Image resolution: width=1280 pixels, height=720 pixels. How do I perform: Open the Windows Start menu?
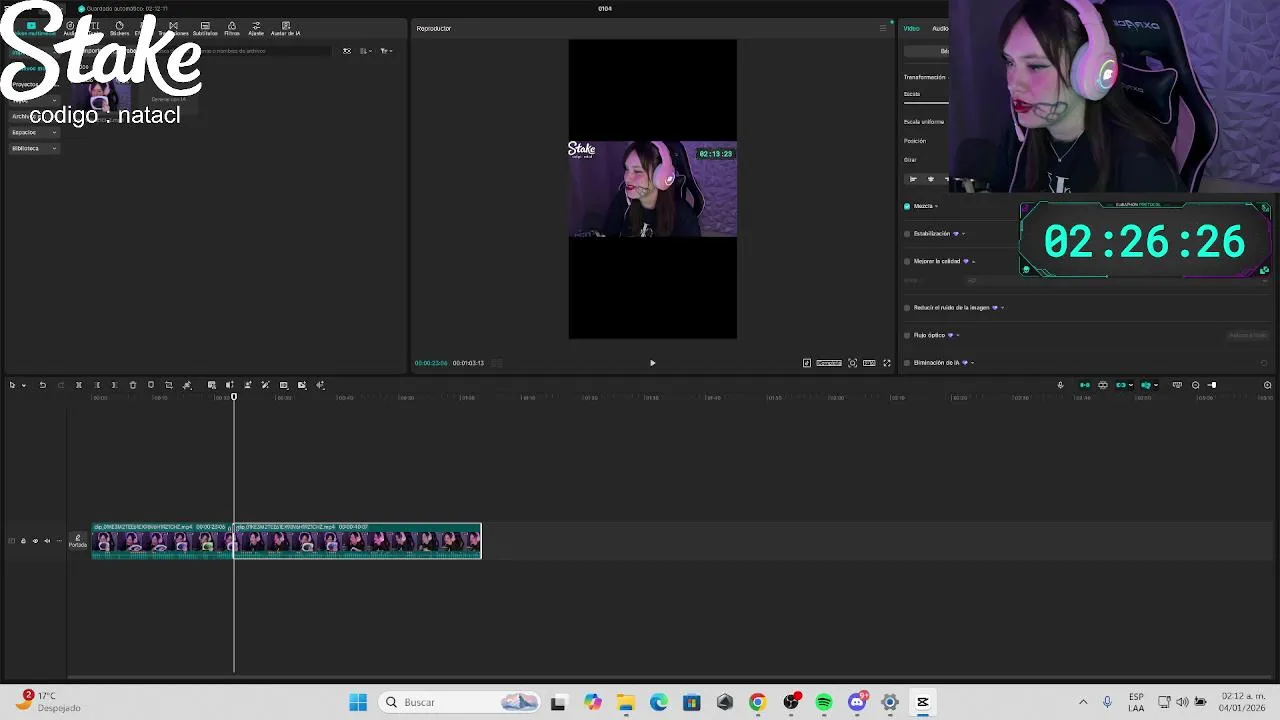click(x=358, y=702)
